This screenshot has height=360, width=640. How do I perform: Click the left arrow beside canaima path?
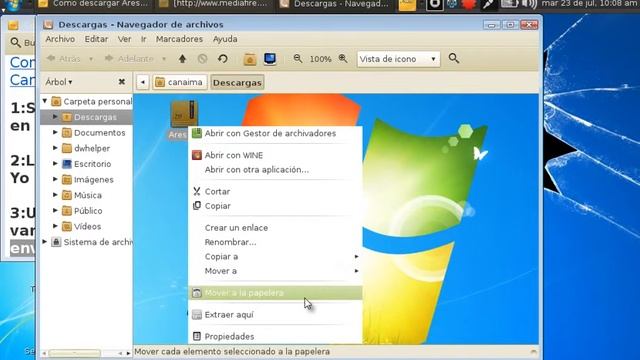(x=142, y=82)
